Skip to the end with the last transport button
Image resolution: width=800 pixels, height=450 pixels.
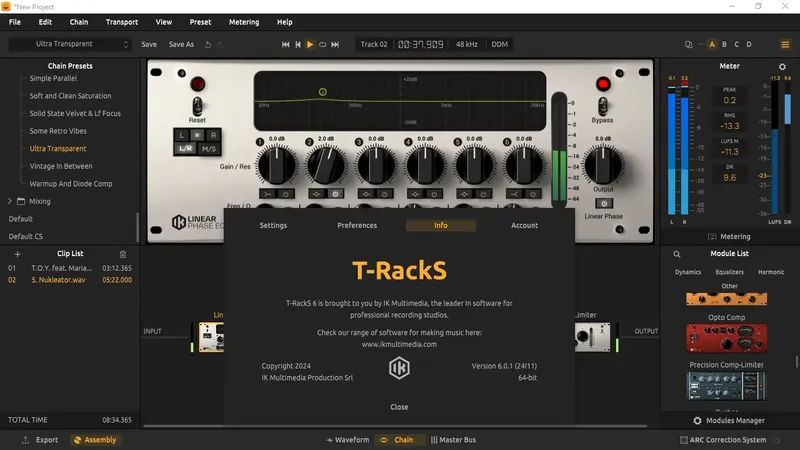pyautogui.click(x=335, y=44)
